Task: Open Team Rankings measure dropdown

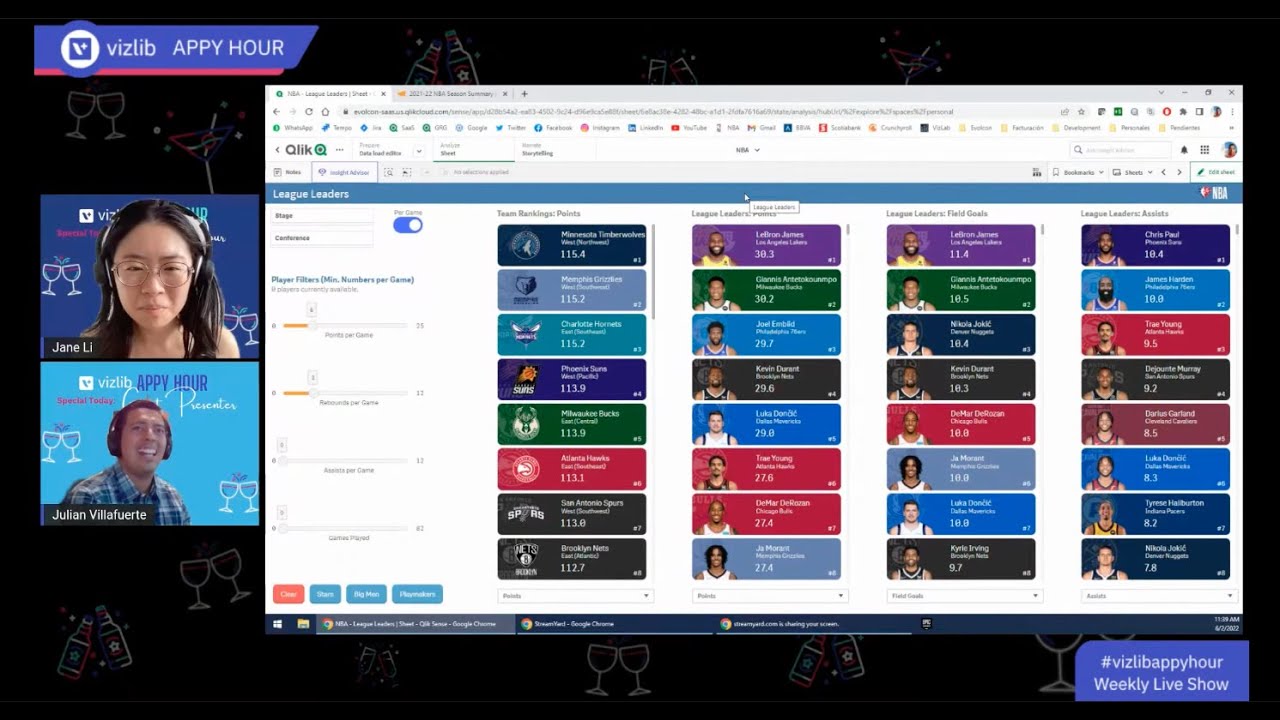Action: [x=575, y=596]
